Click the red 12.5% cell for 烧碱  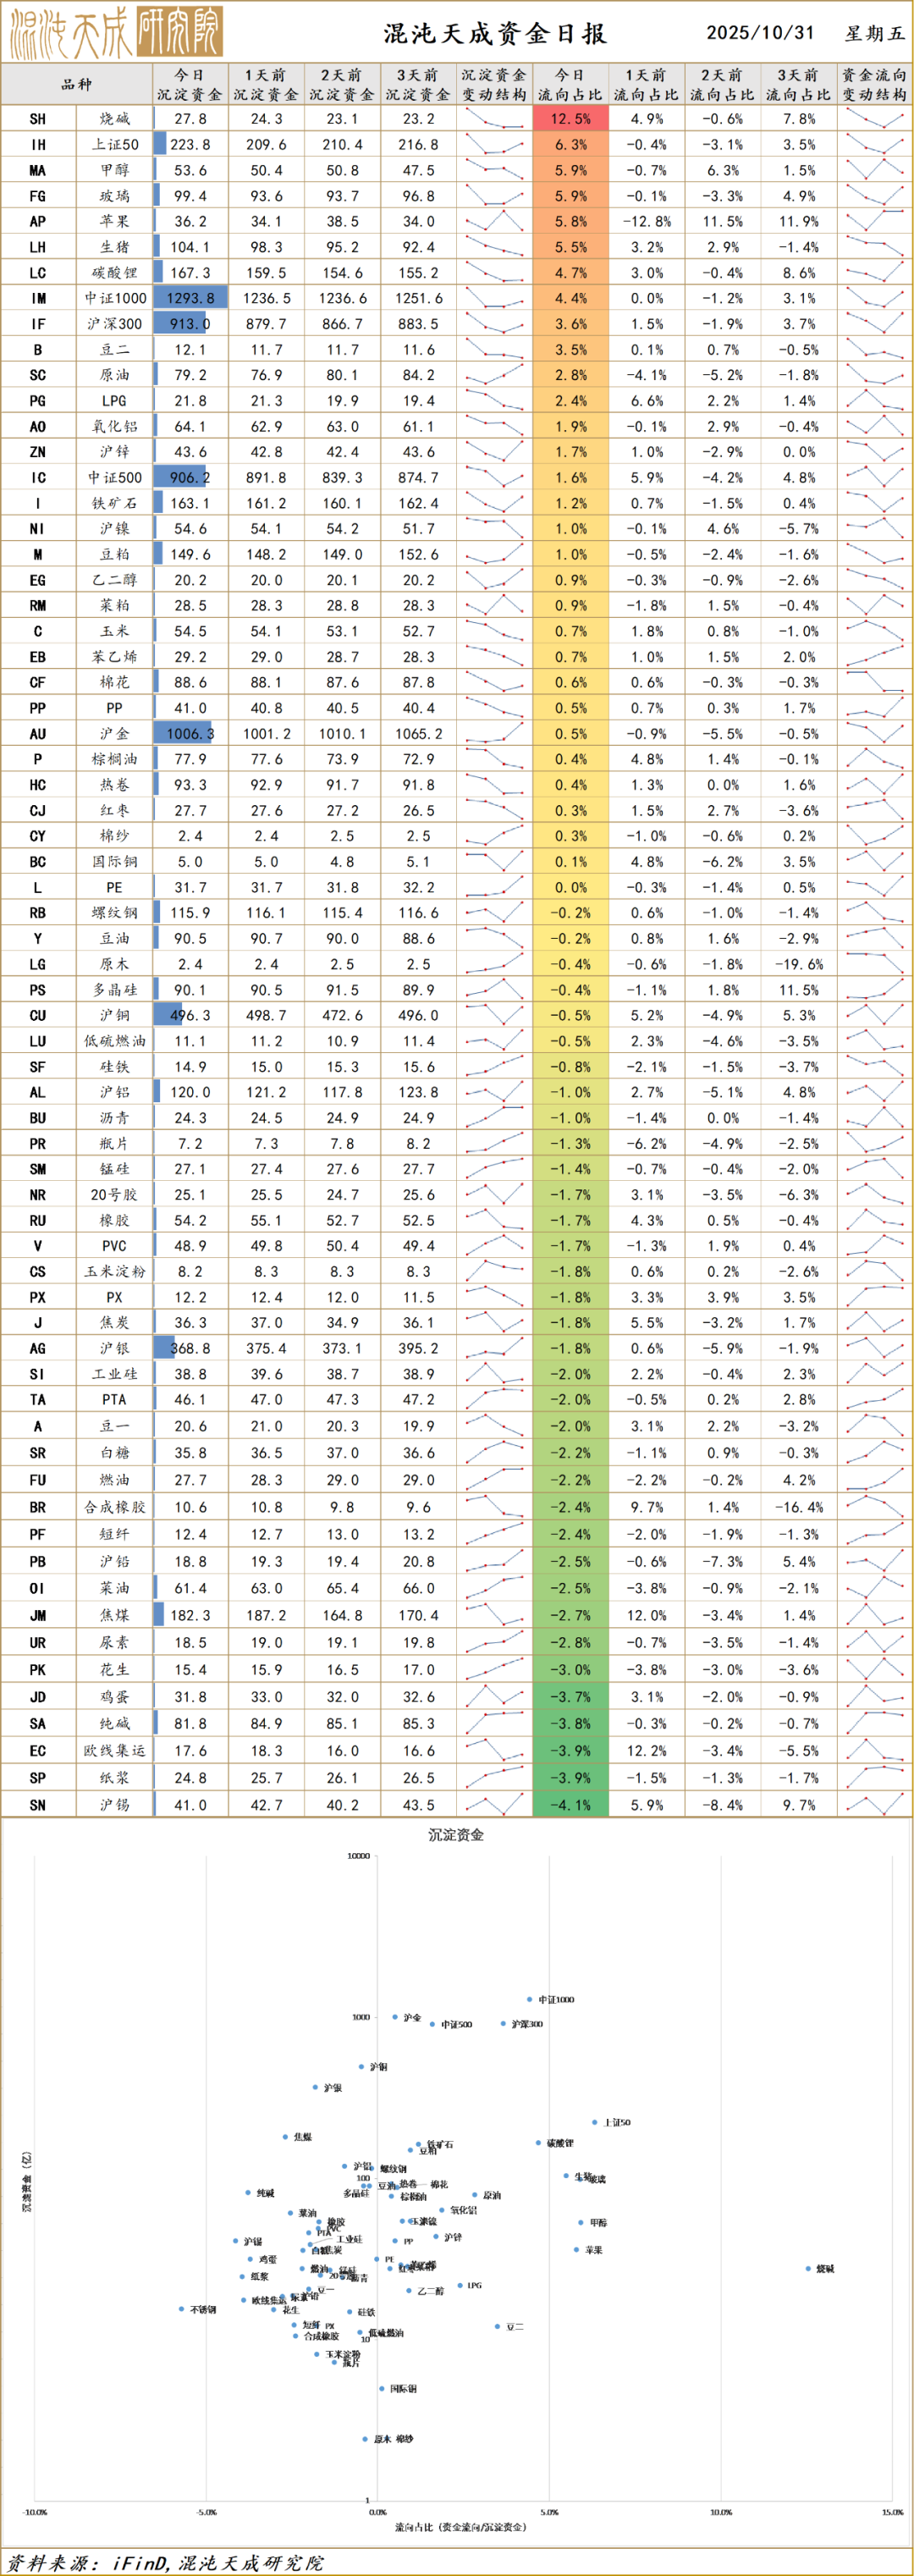click(570, 119)
